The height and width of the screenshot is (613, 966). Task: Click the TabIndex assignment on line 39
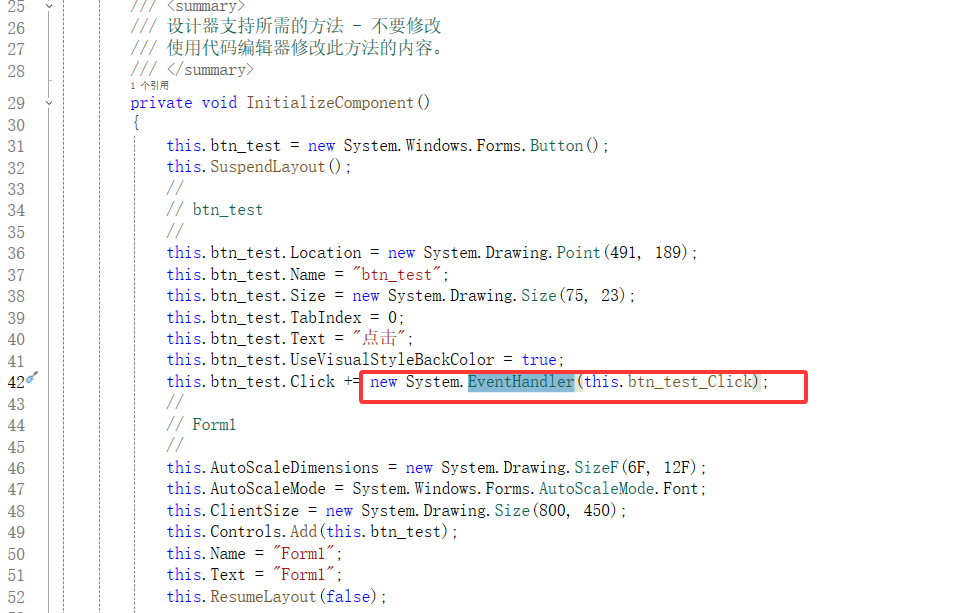tap(323, 317)
